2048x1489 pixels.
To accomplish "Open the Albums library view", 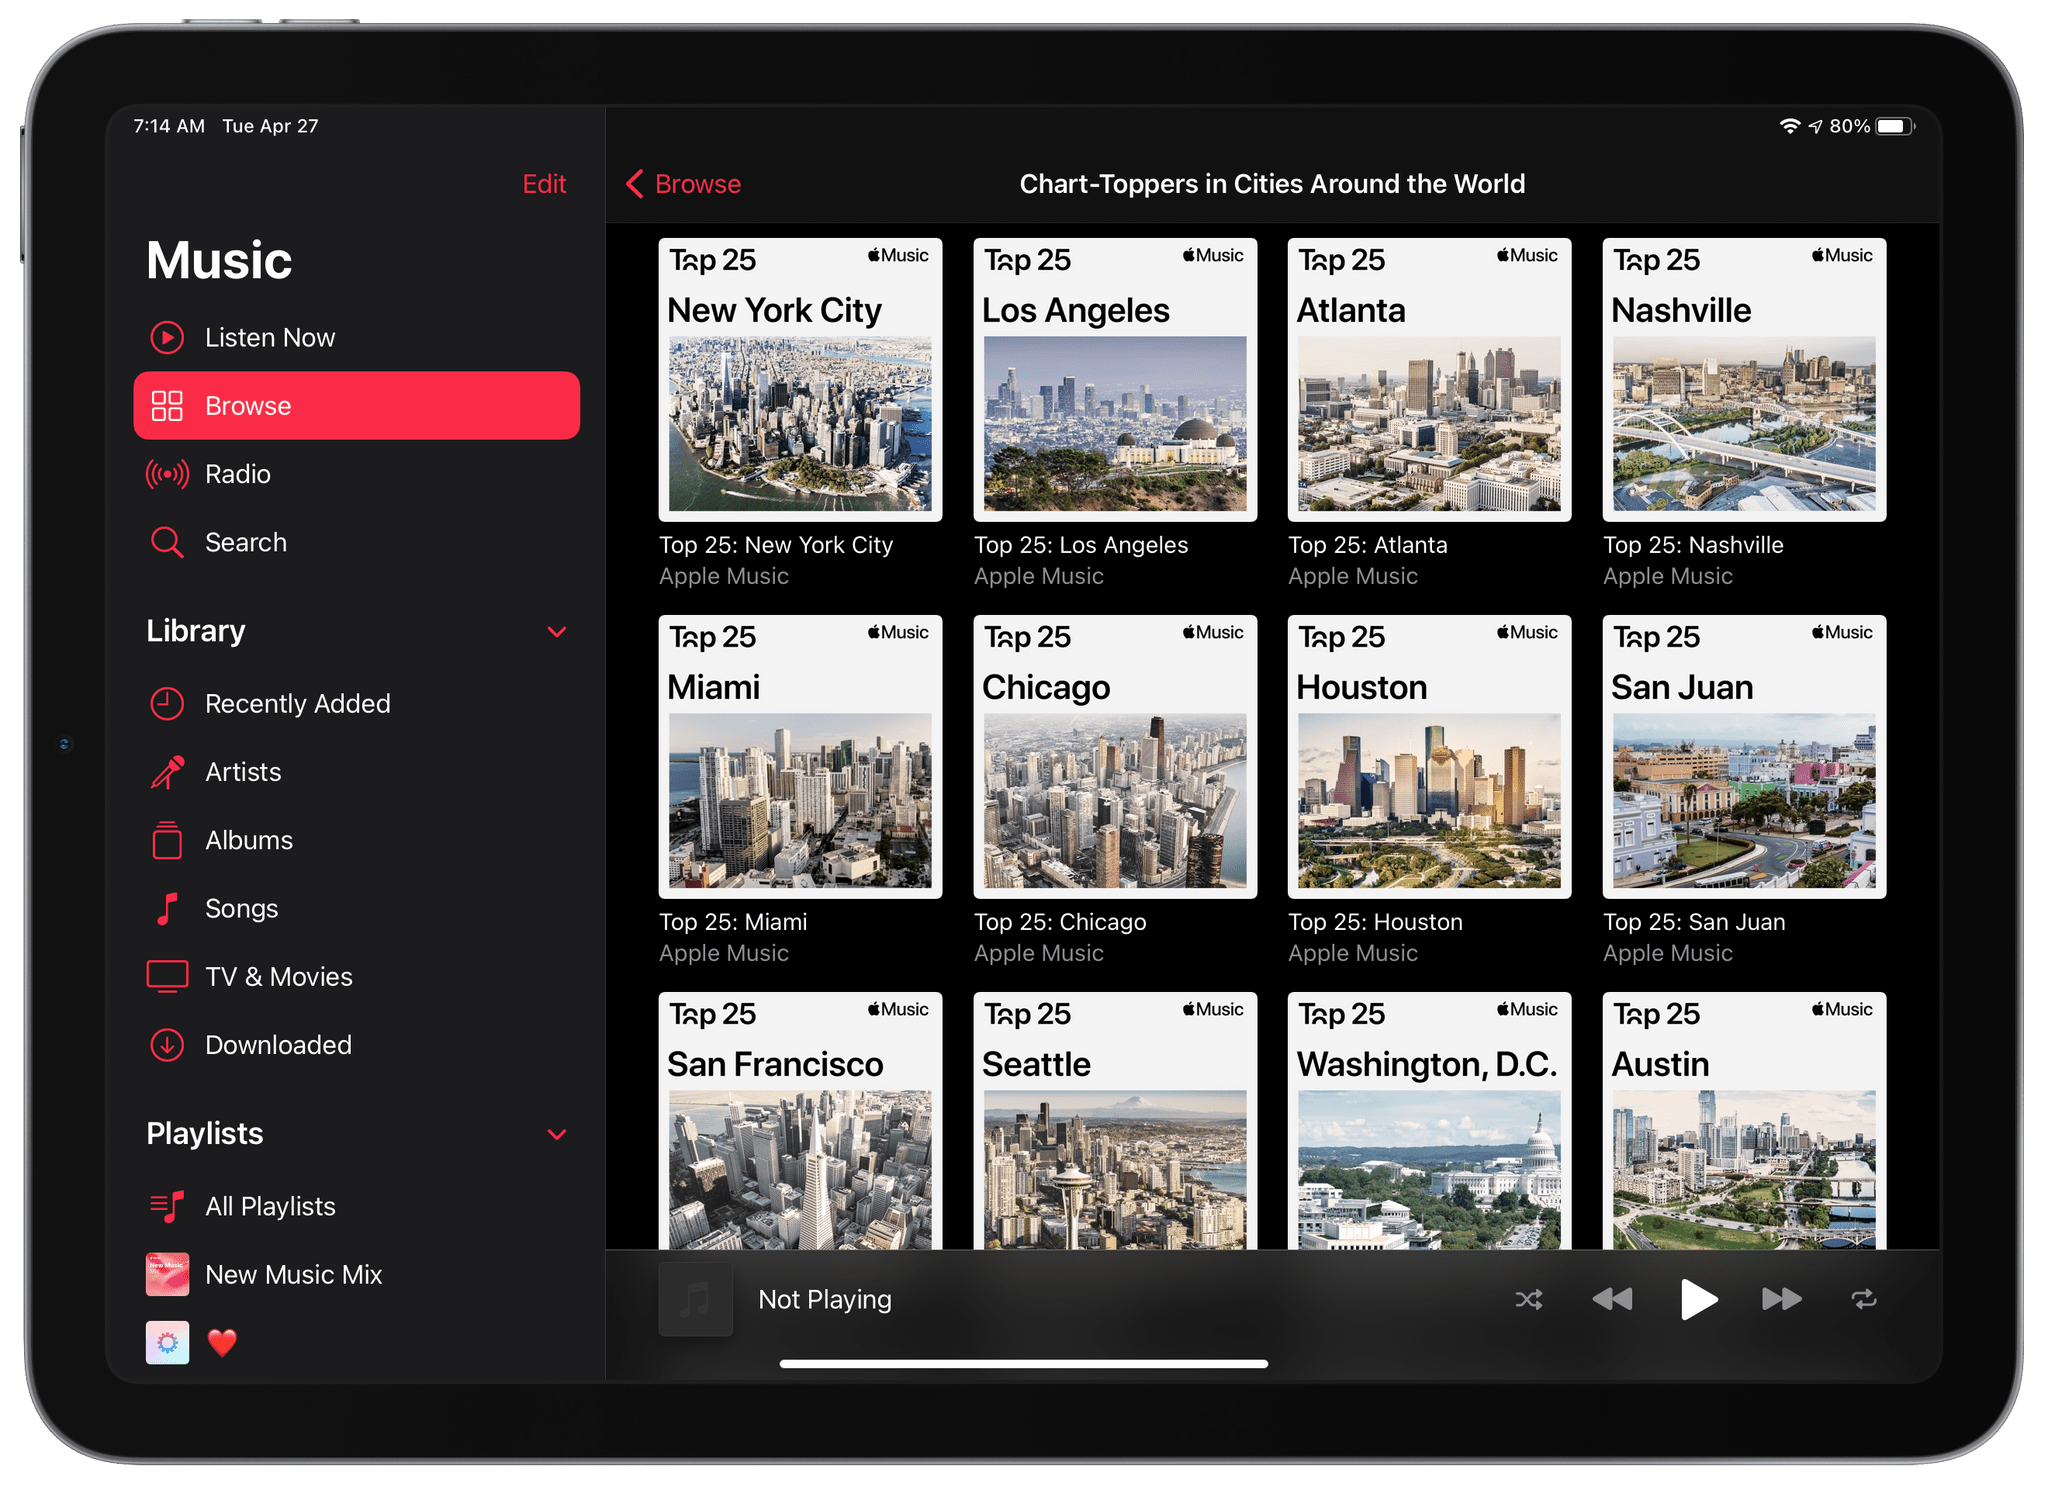I will pos(357,840).
